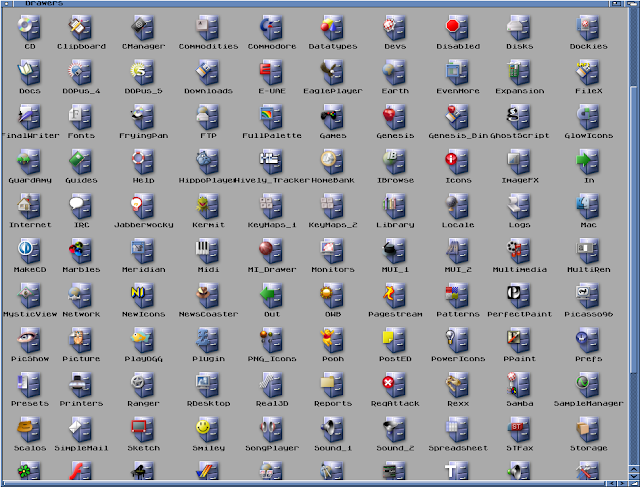Select the NewIcons drawer icon

click(143, 296)
